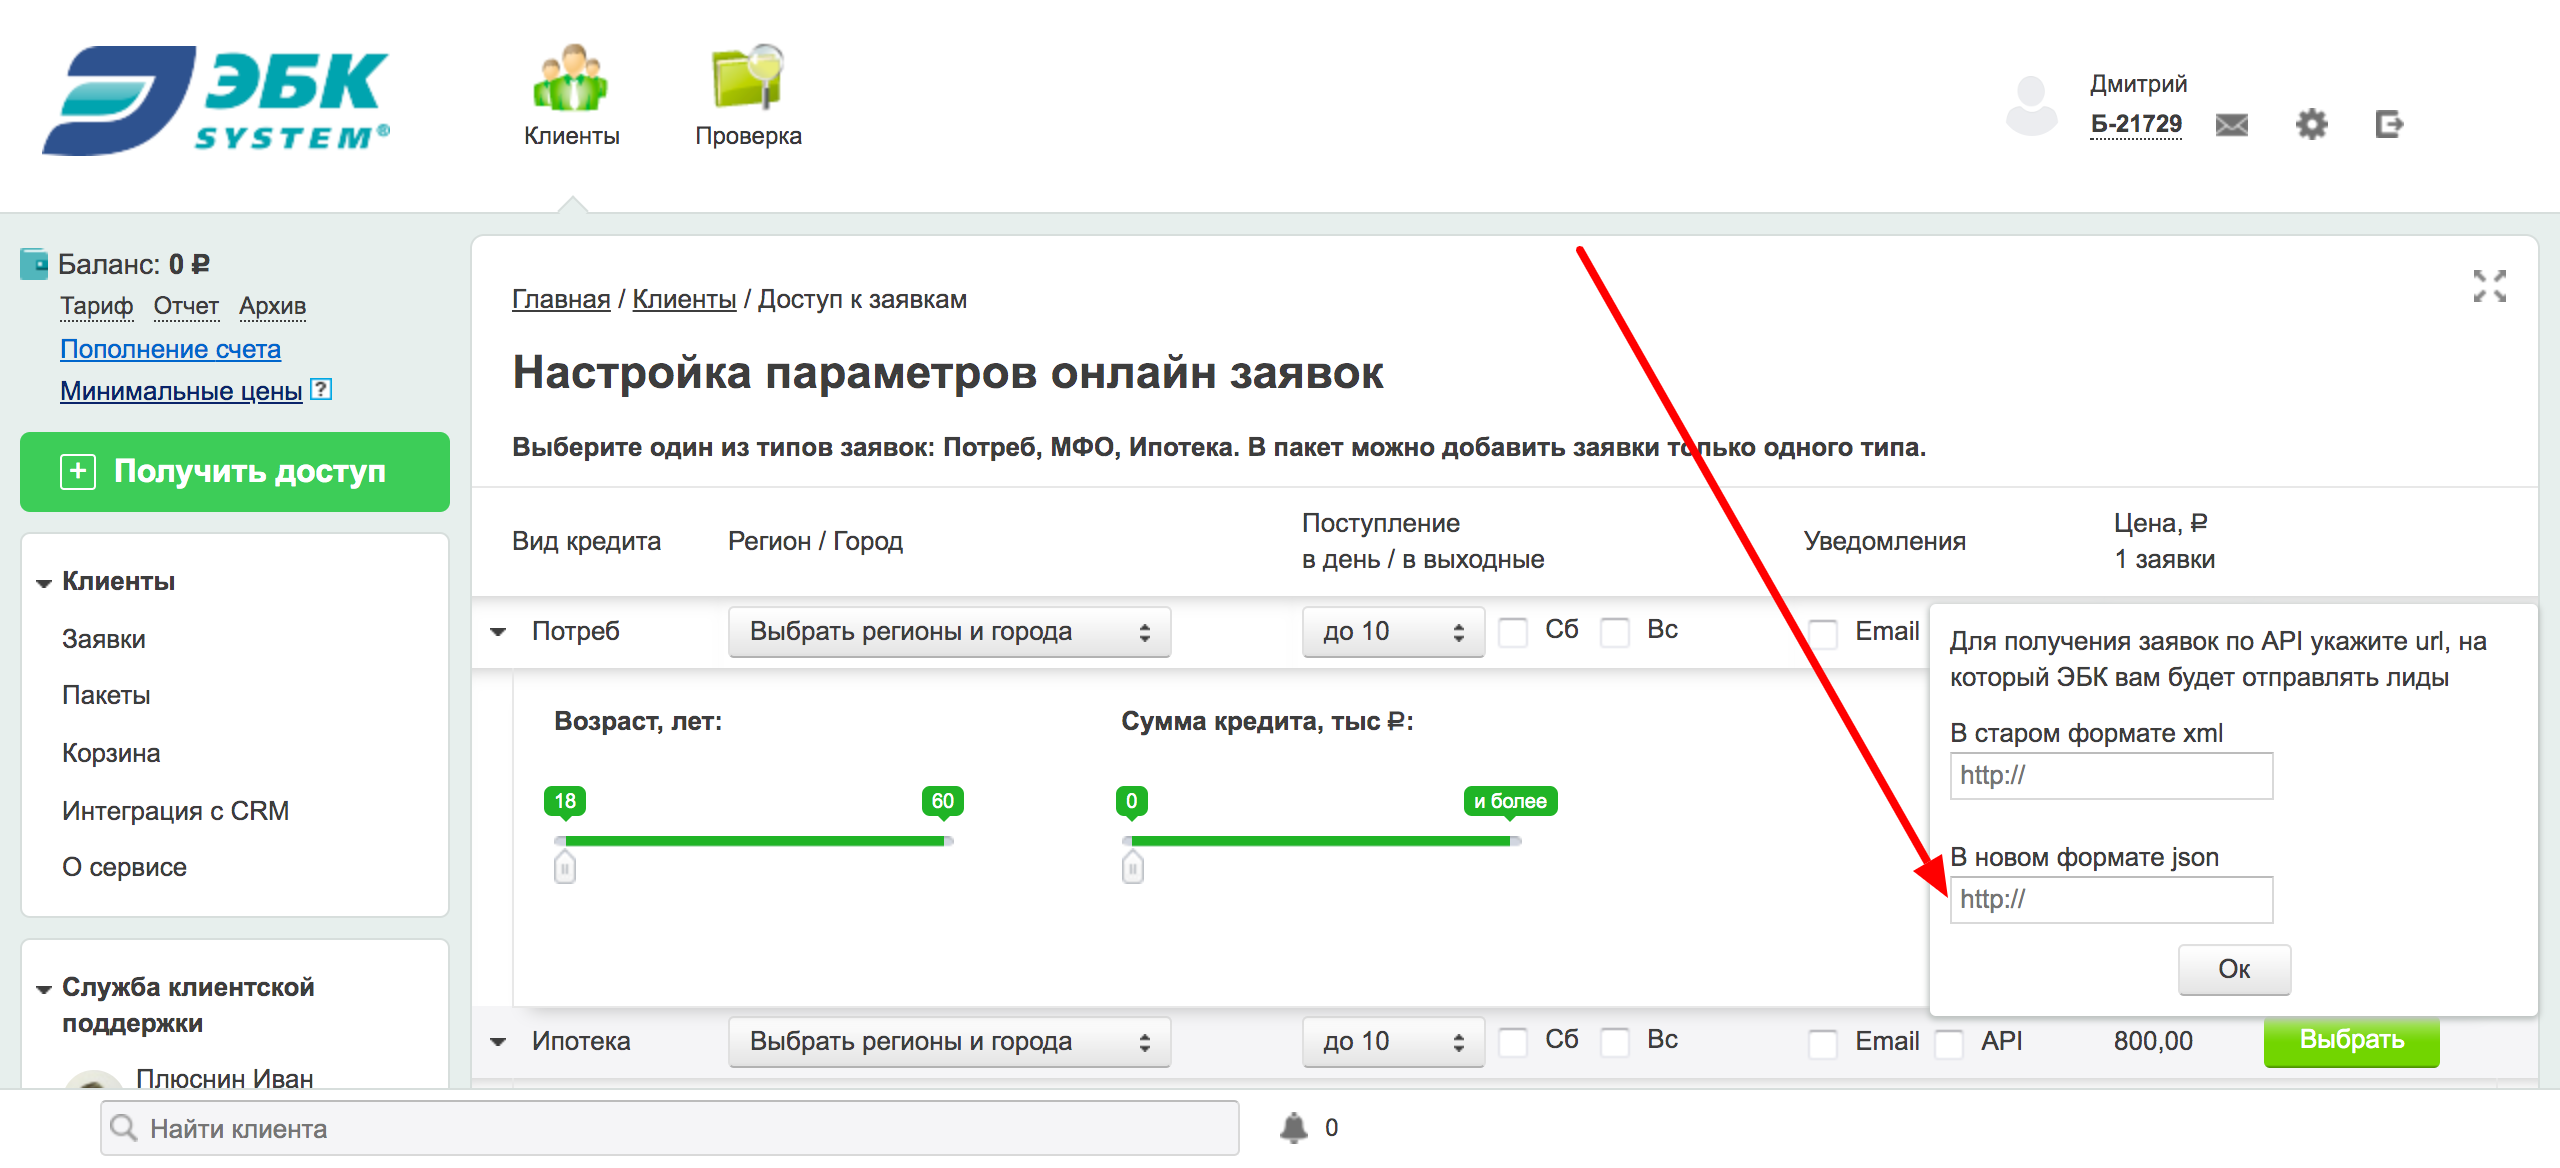Click the Тариф link
The image size is (2560, 1168).
tap(96, 306)
